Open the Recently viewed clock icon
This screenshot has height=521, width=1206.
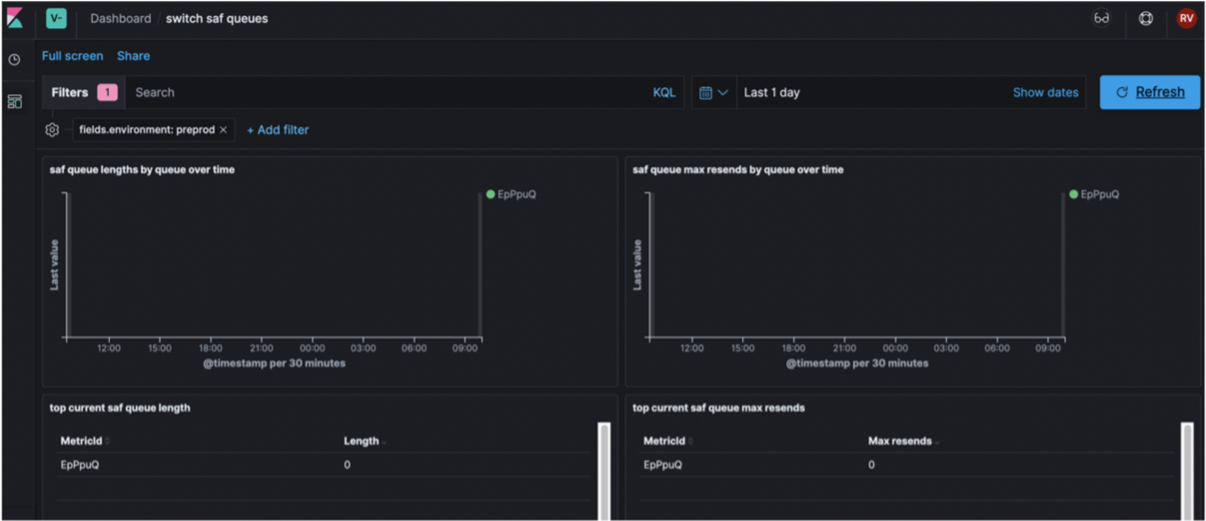(15, 60)
